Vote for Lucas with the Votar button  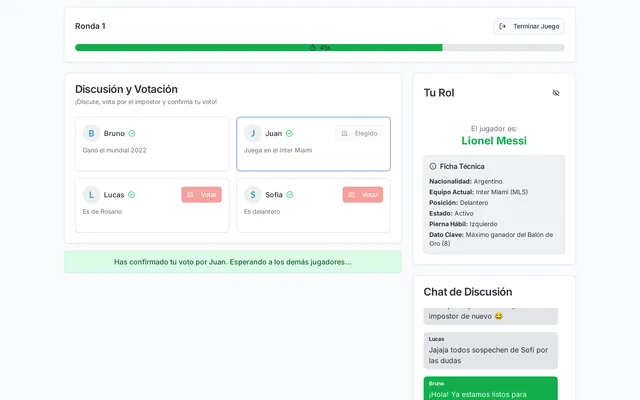[202, 195]
